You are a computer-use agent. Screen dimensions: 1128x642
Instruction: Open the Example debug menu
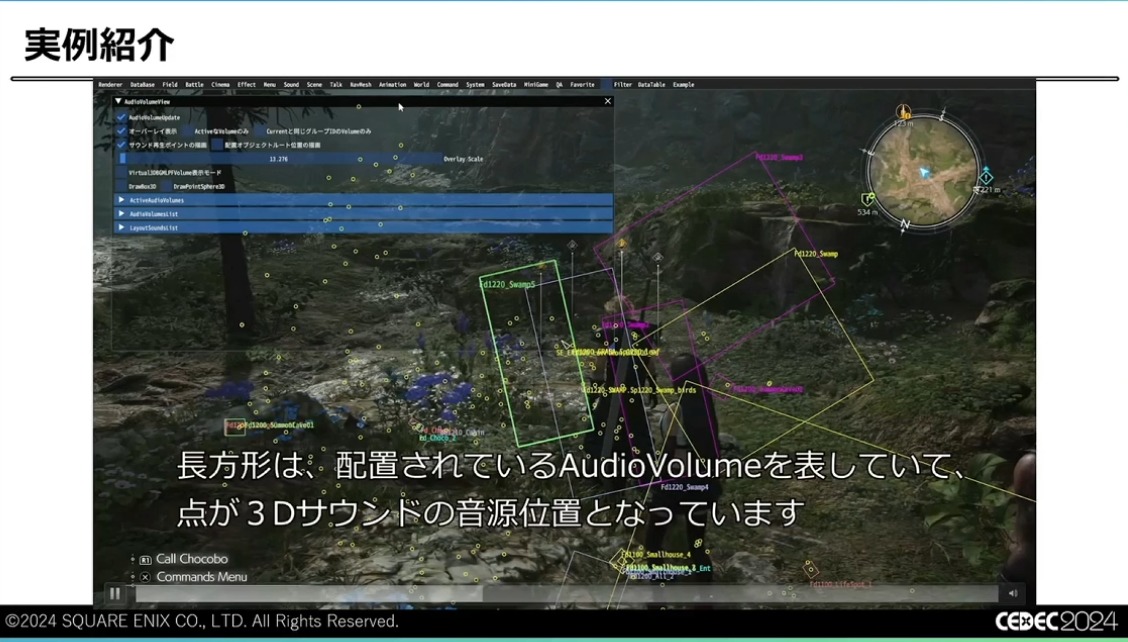point(683,85)
